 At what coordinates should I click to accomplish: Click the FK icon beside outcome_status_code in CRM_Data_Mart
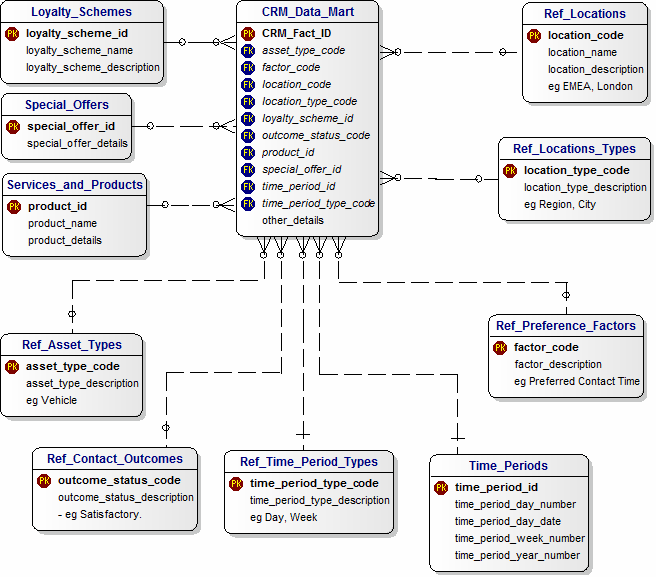click(x=248, y=136)
